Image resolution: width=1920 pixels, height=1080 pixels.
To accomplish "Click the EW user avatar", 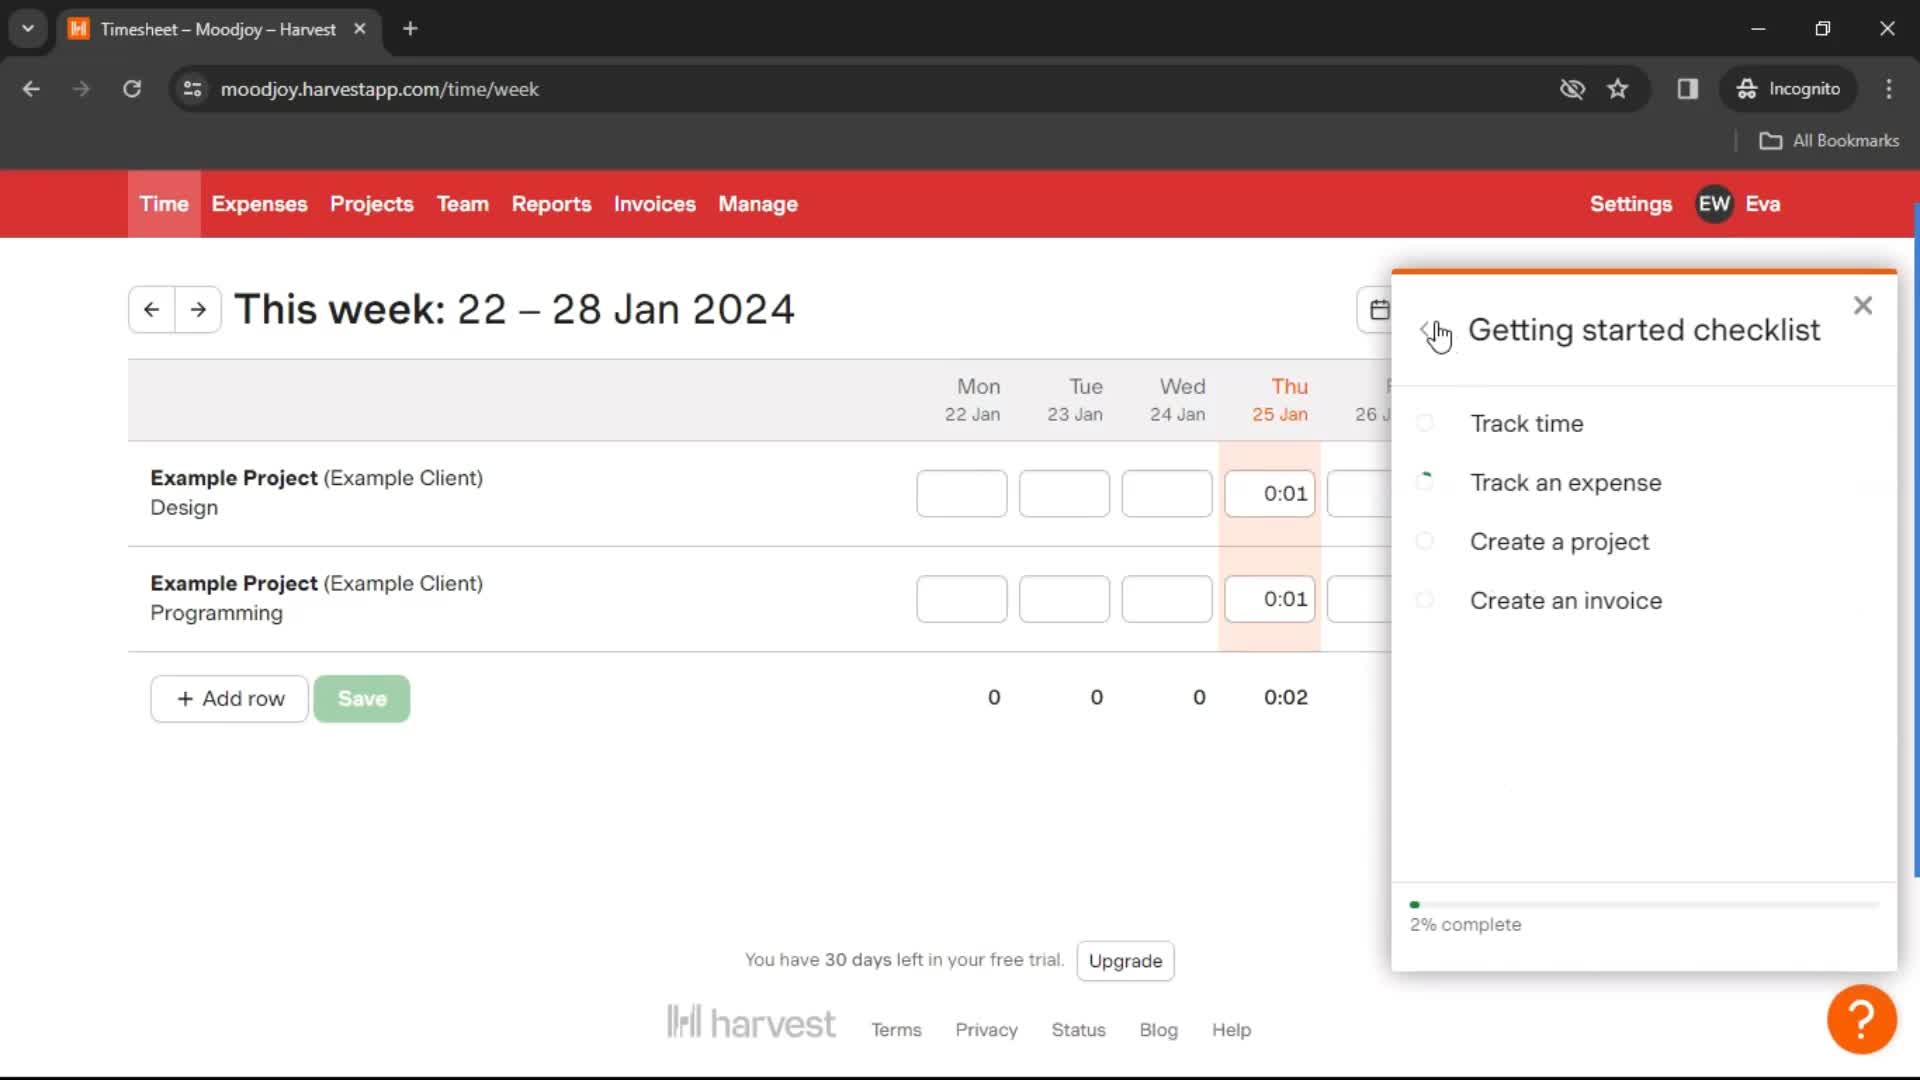I will click(1713, 204).
